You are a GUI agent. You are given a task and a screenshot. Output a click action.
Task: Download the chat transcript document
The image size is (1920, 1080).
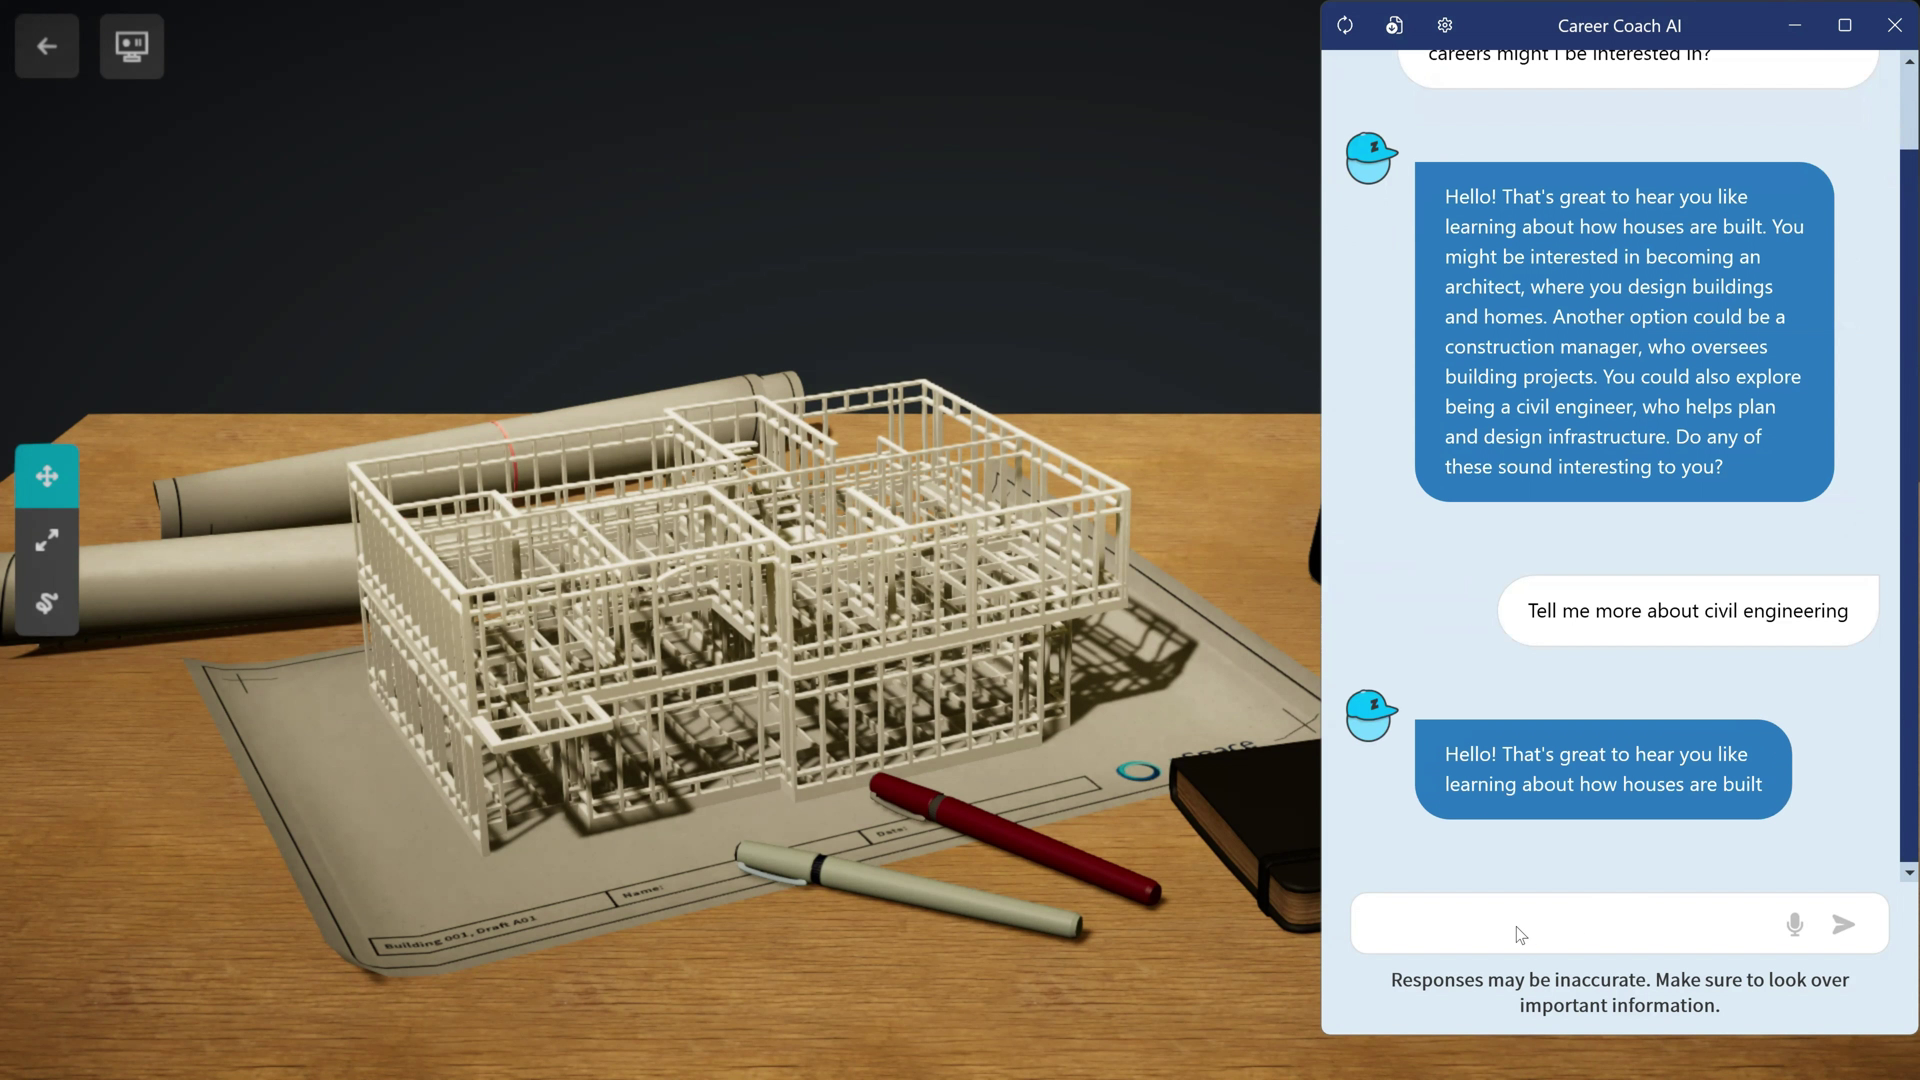tap(1394, 25)
